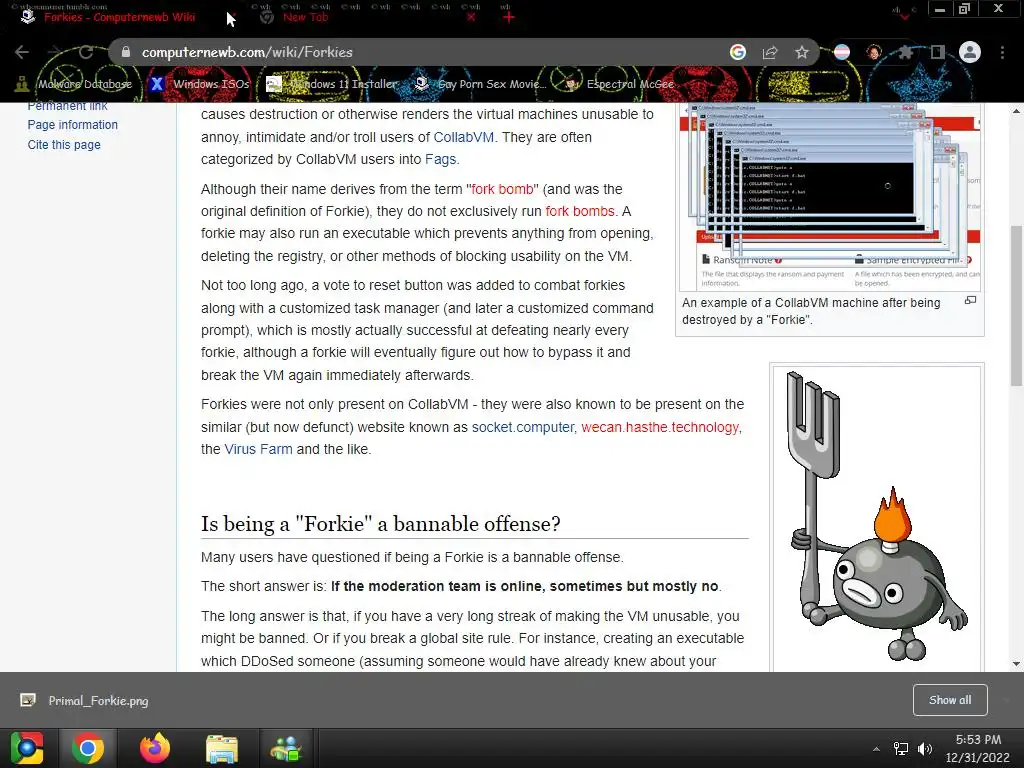Follow the CollabVM link
The image size is (1024, 768).
click(464, 137)
